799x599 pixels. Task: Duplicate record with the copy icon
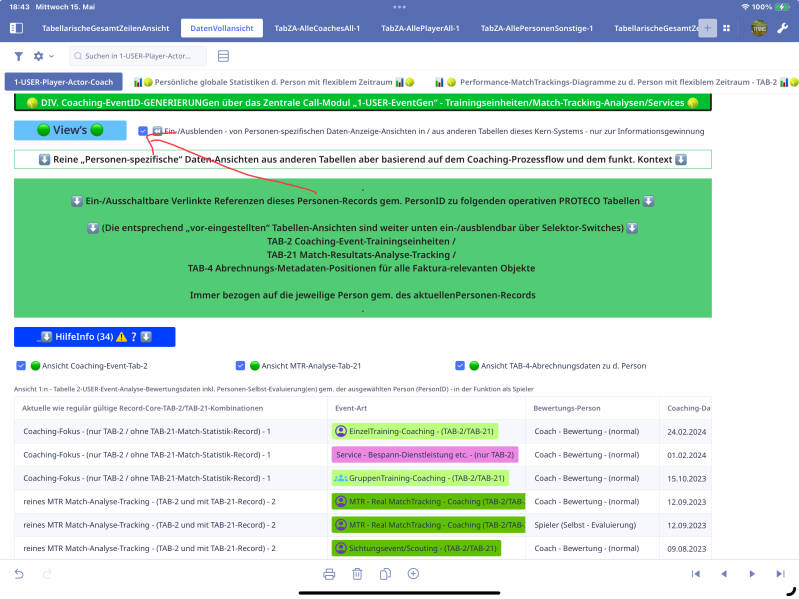[x=385, y=574]
